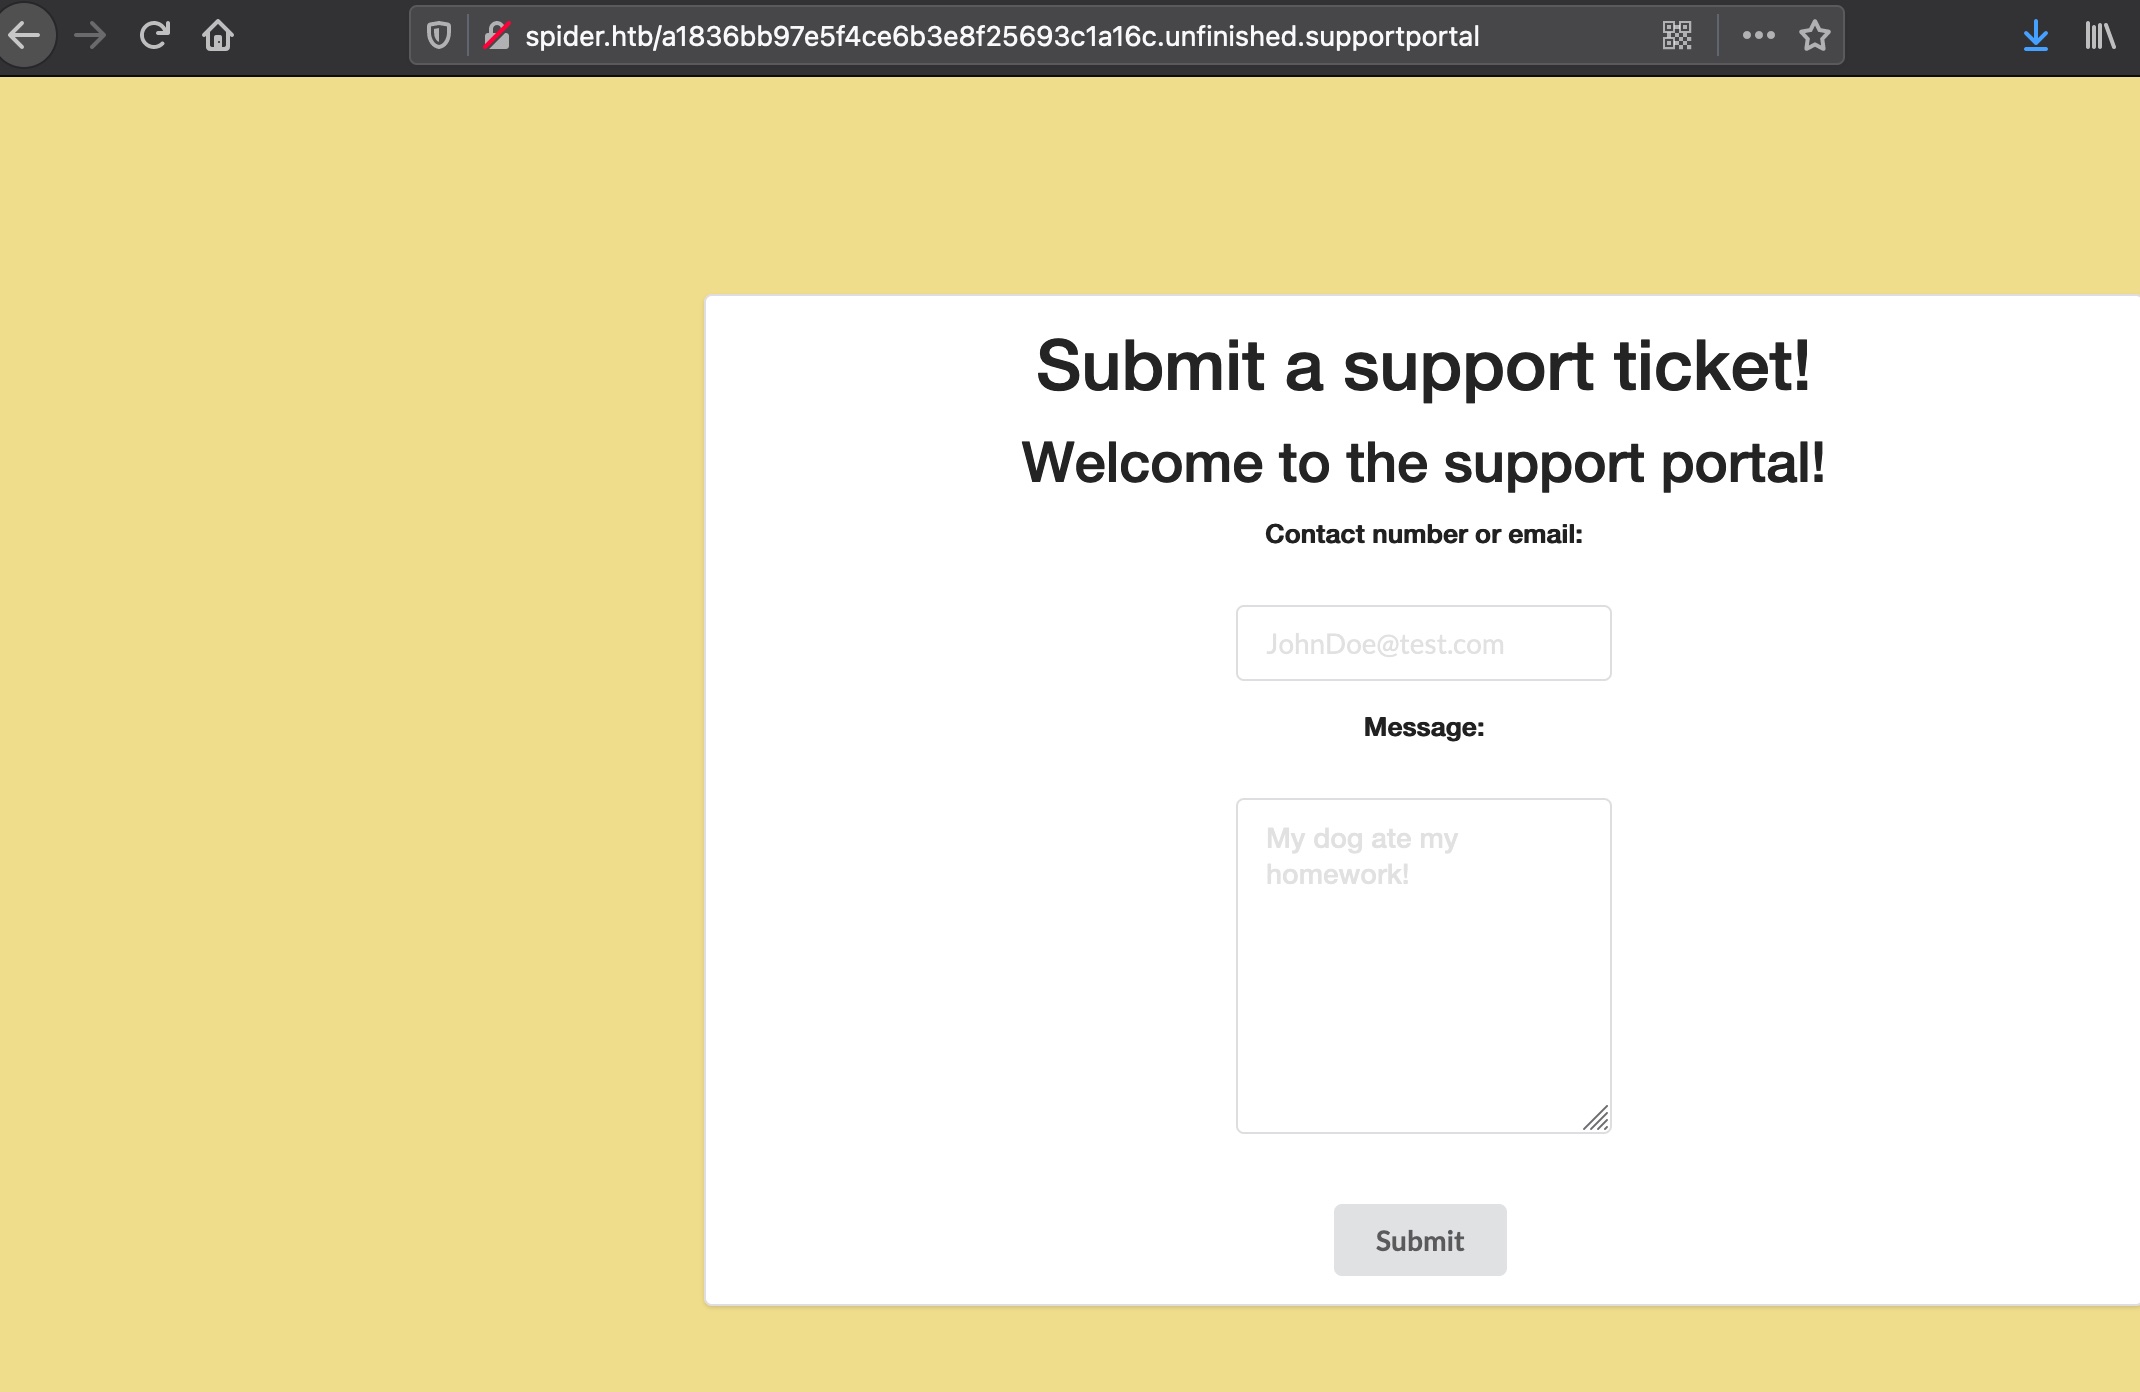The height and width of the screenshot is (1392, 2140).
Task: Click the 'Welcome to the support portal!' heading
Action: tap(1423, 463)
